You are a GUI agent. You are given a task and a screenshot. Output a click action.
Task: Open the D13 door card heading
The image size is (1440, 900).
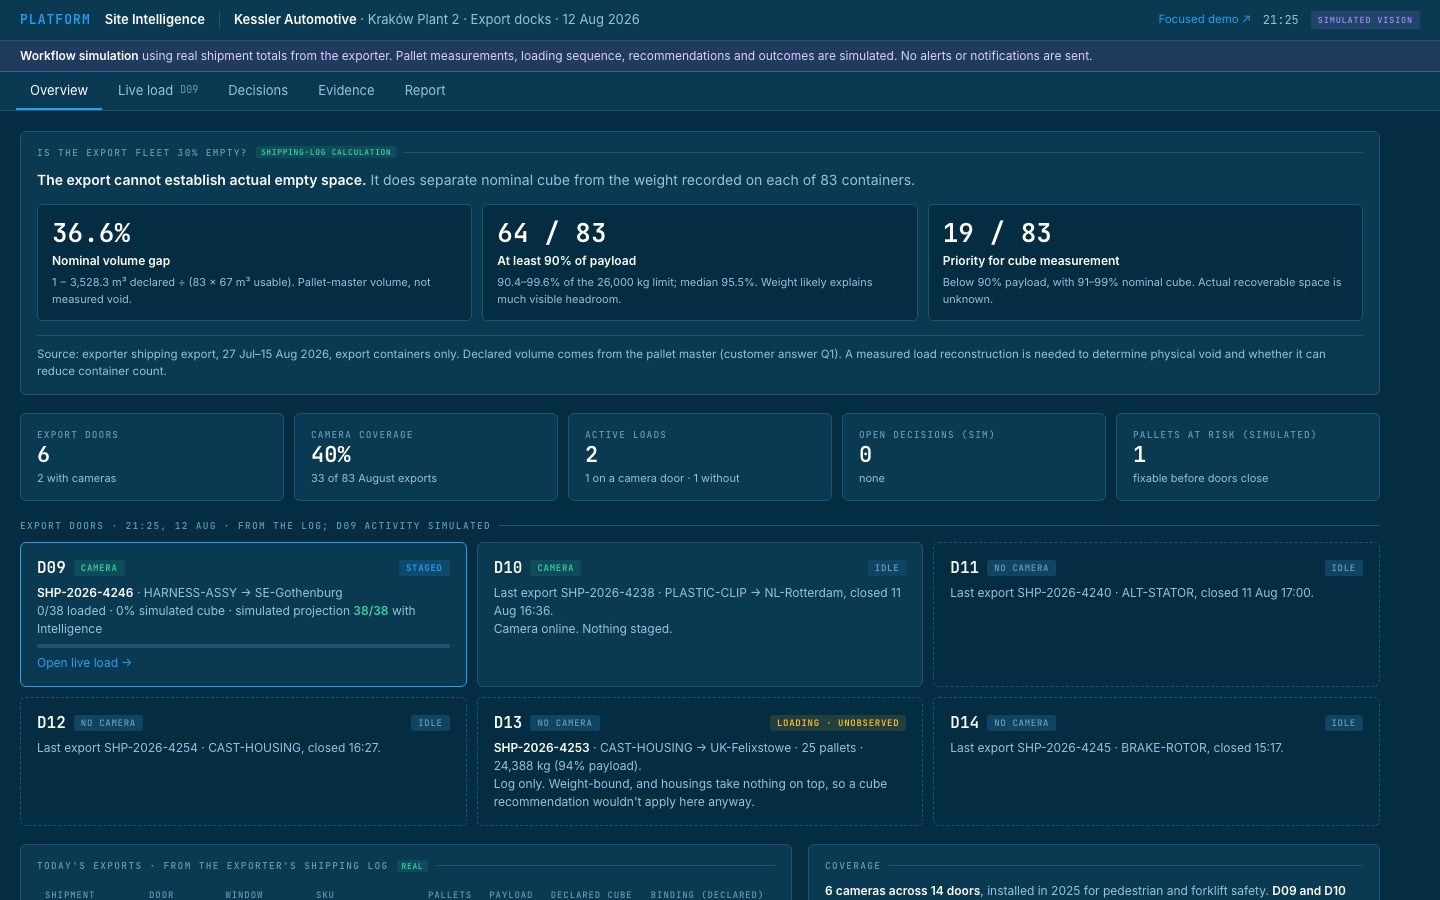pos(508,722)
